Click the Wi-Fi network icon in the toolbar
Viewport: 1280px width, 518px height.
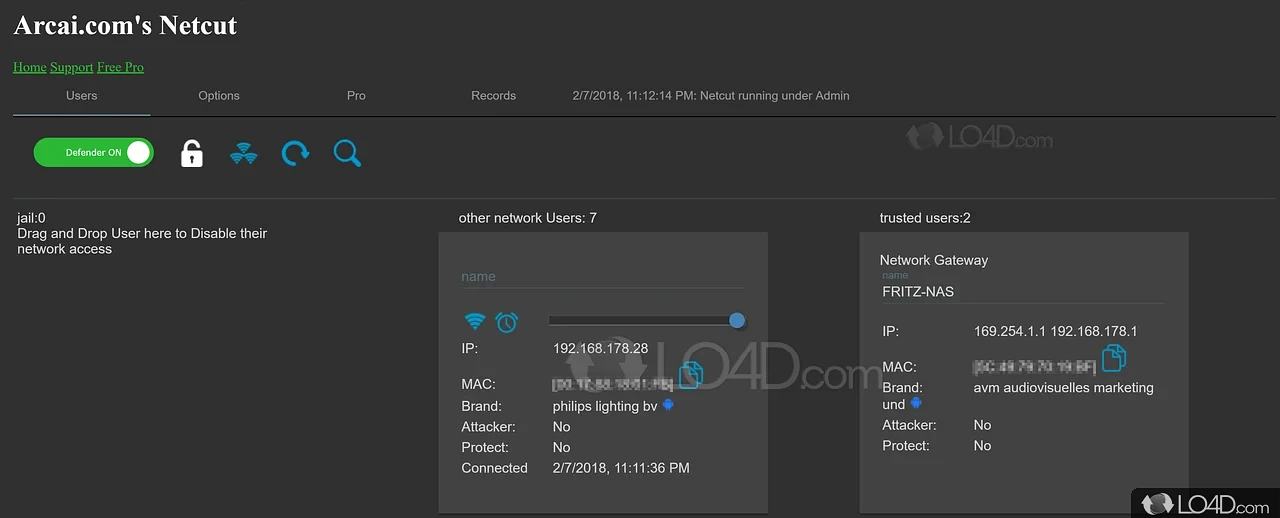[x=244, y=154]
